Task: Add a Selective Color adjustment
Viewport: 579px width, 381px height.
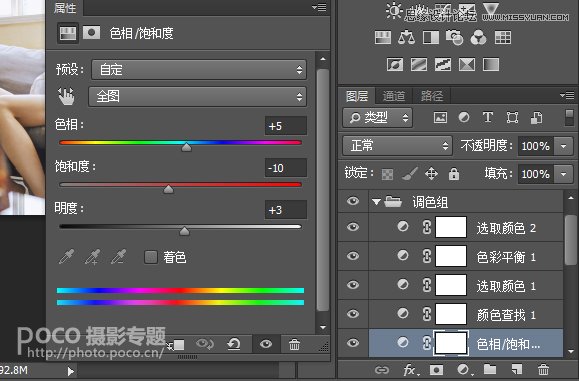Action: pos(467,65)
